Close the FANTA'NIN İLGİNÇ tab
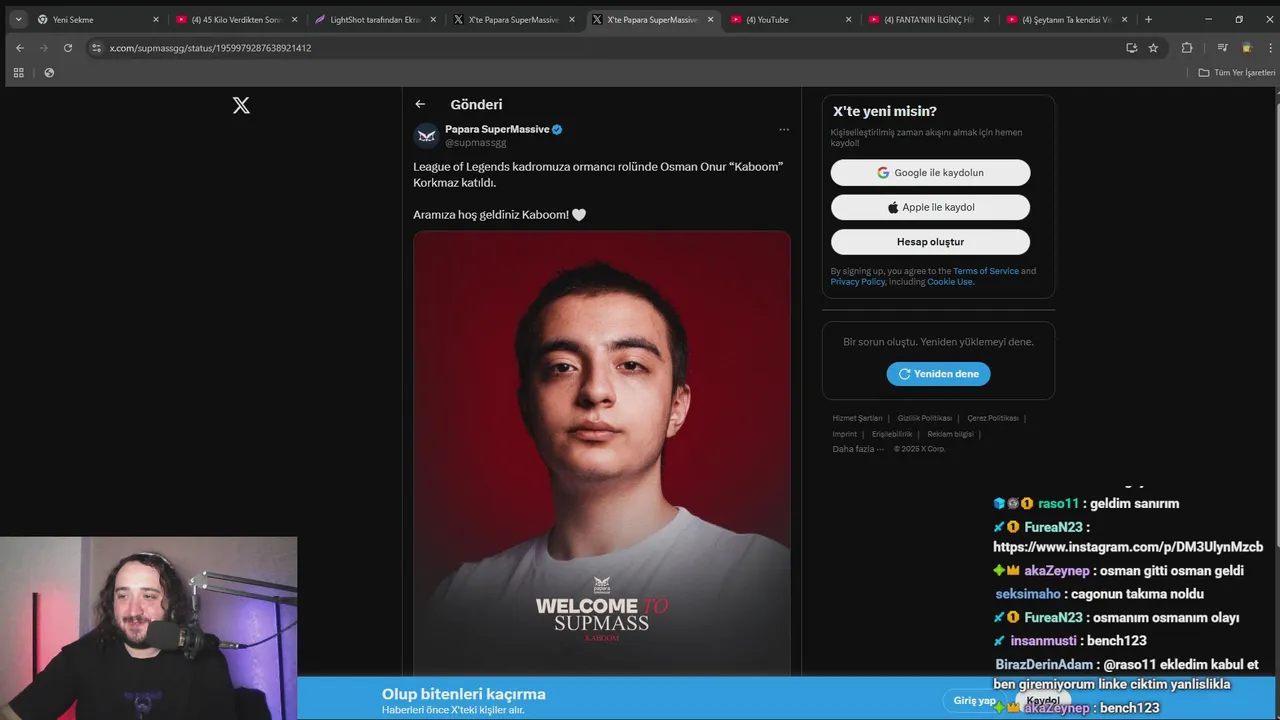Image resolution: width=1280 pixels, height=720 pixels. coord(986,19)
